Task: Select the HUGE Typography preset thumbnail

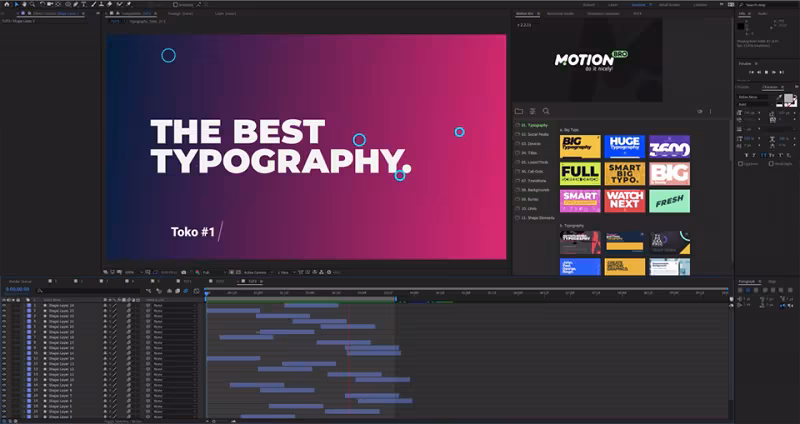Action: point(624,146)
